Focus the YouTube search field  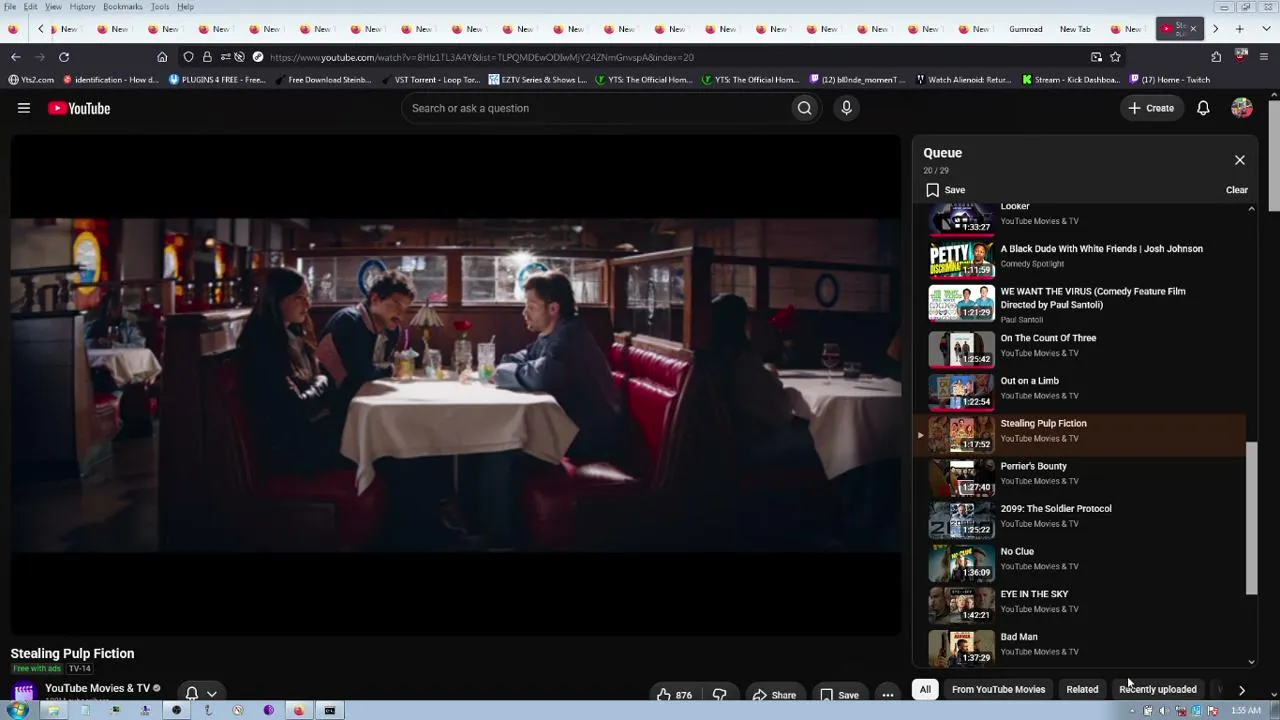595,108
